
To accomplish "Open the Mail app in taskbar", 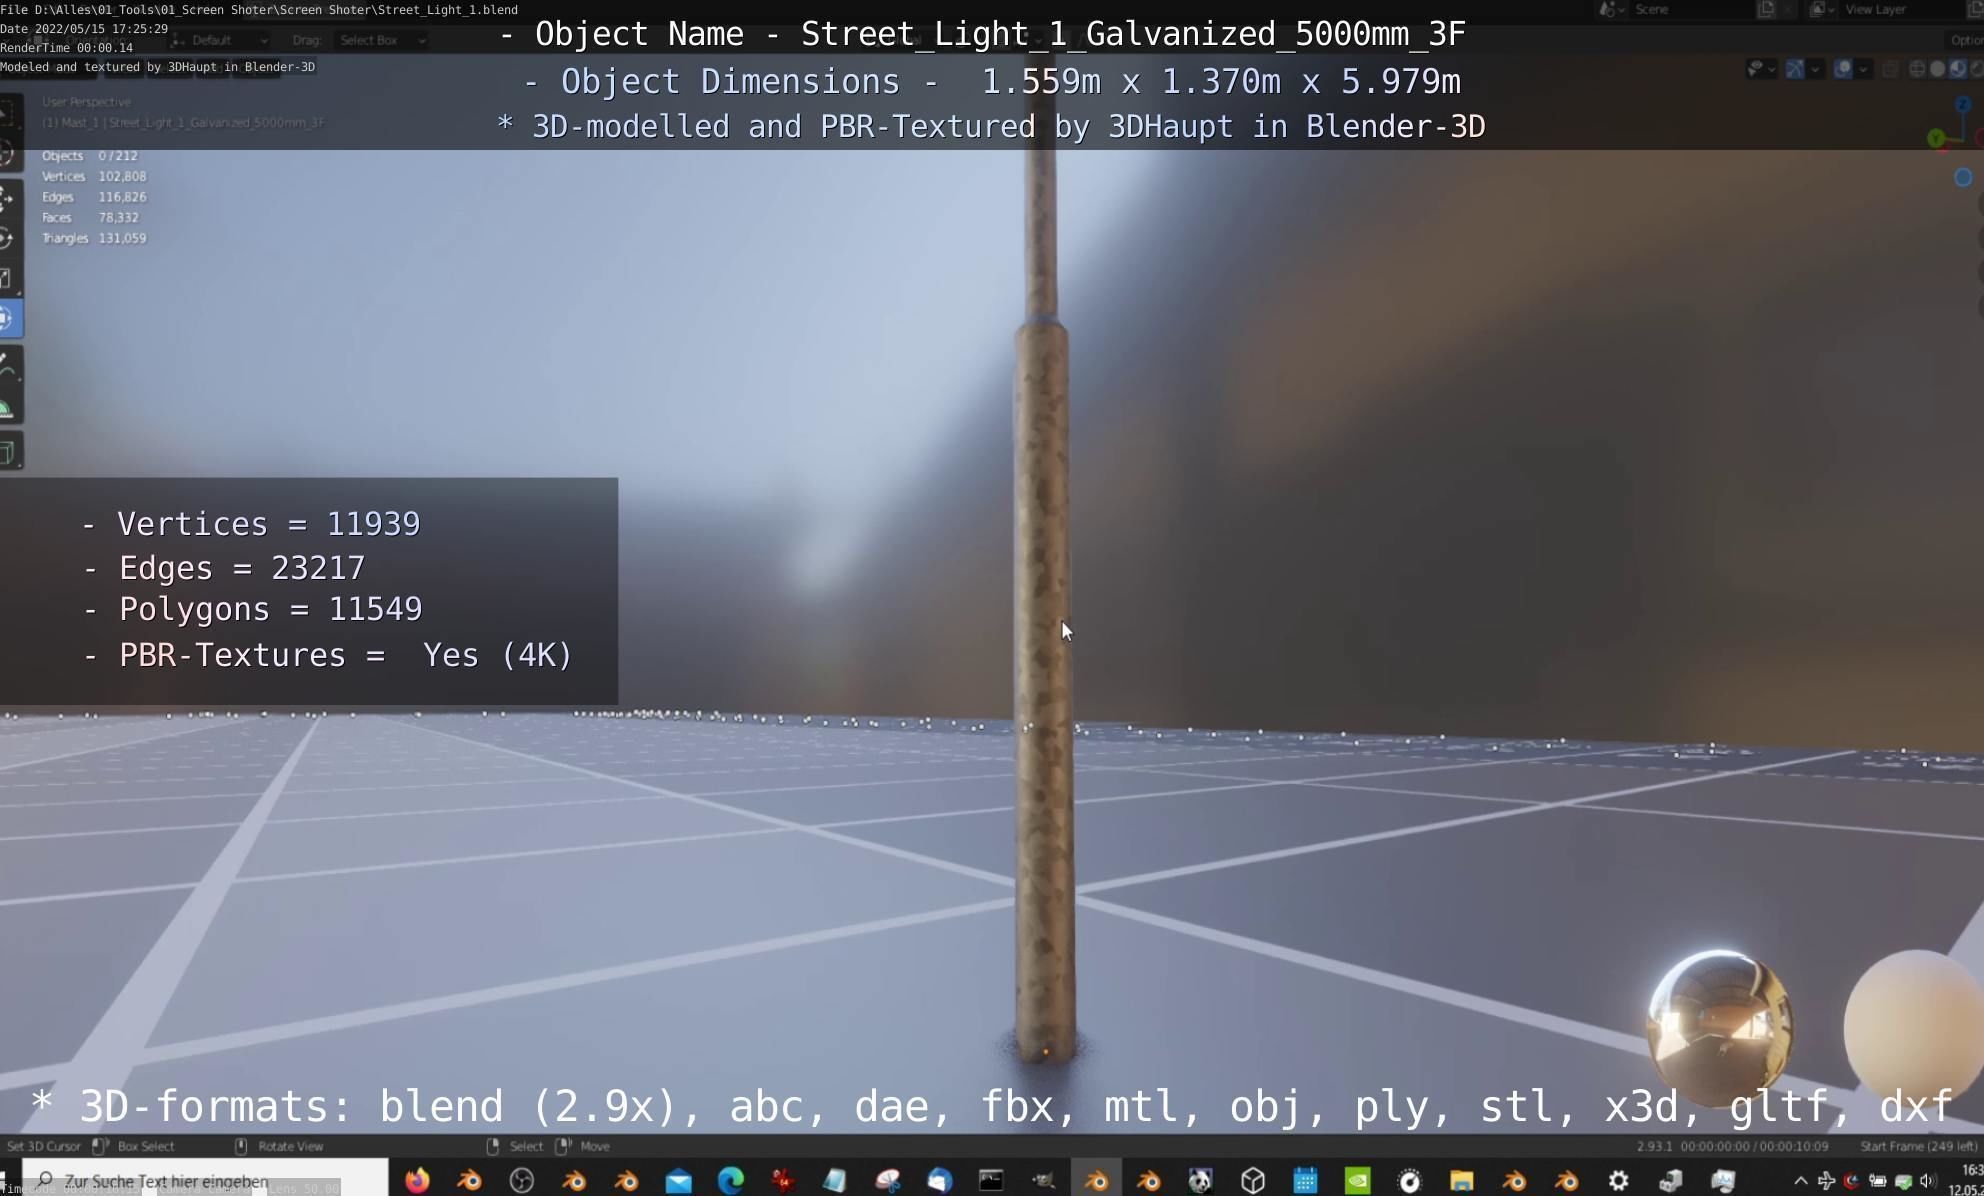I will 678,1181.
